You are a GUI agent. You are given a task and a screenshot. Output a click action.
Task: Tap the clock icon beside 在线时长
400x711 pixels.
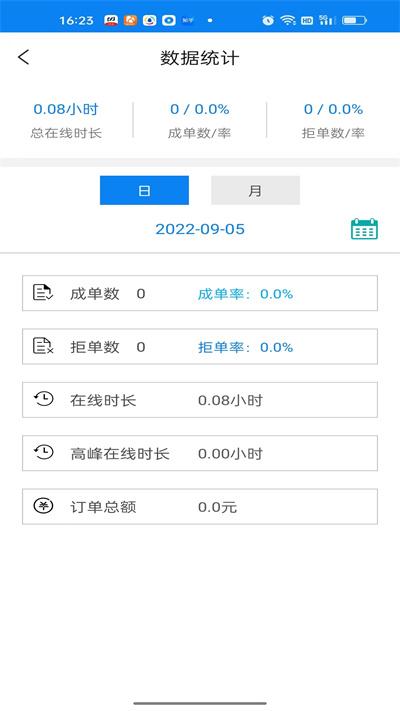pyautogui.click(x=44, y=399)
